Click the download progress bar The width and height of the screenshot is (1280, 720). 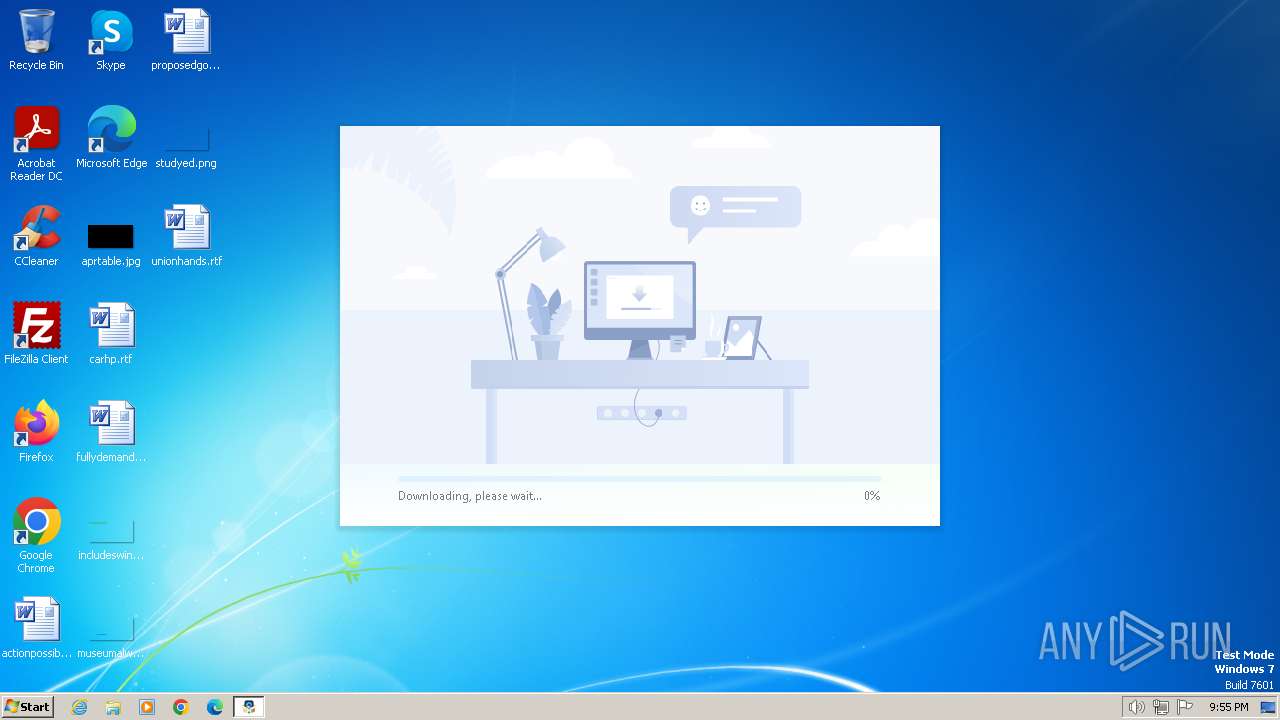coord(639,479)
